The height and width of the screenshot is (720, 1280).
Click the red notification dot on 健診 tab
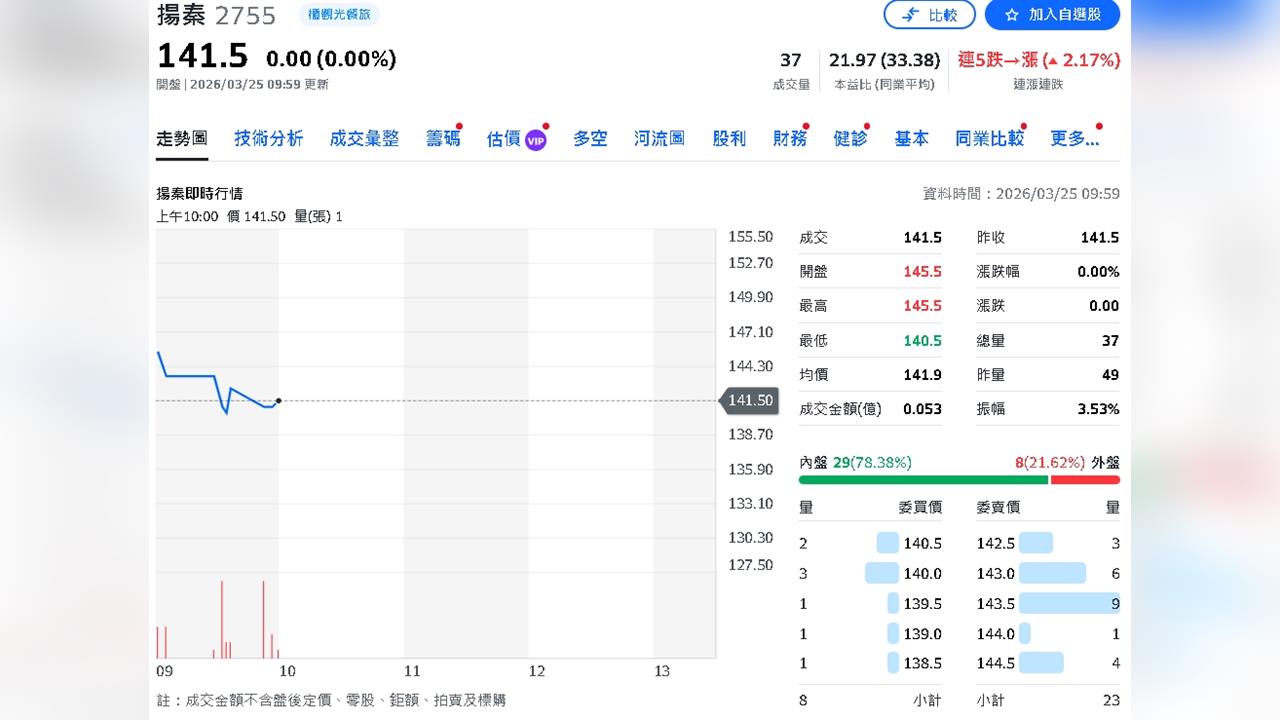[864, 125]
